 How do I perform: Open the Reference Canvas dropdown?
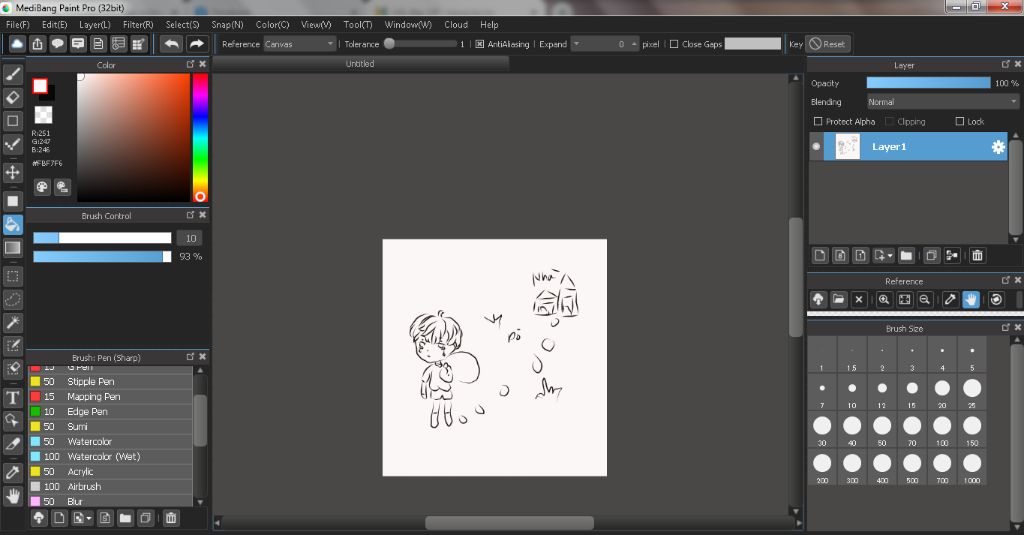[x=299, y=44]
